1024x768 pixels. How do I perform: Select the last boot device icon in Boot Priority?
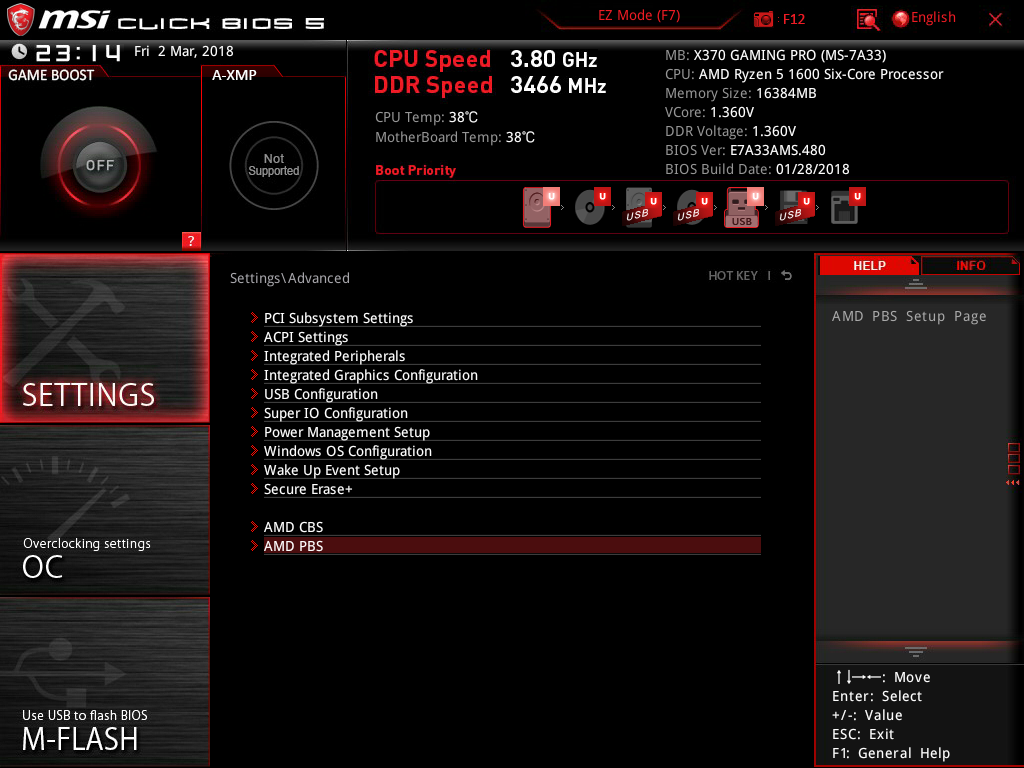847,207
